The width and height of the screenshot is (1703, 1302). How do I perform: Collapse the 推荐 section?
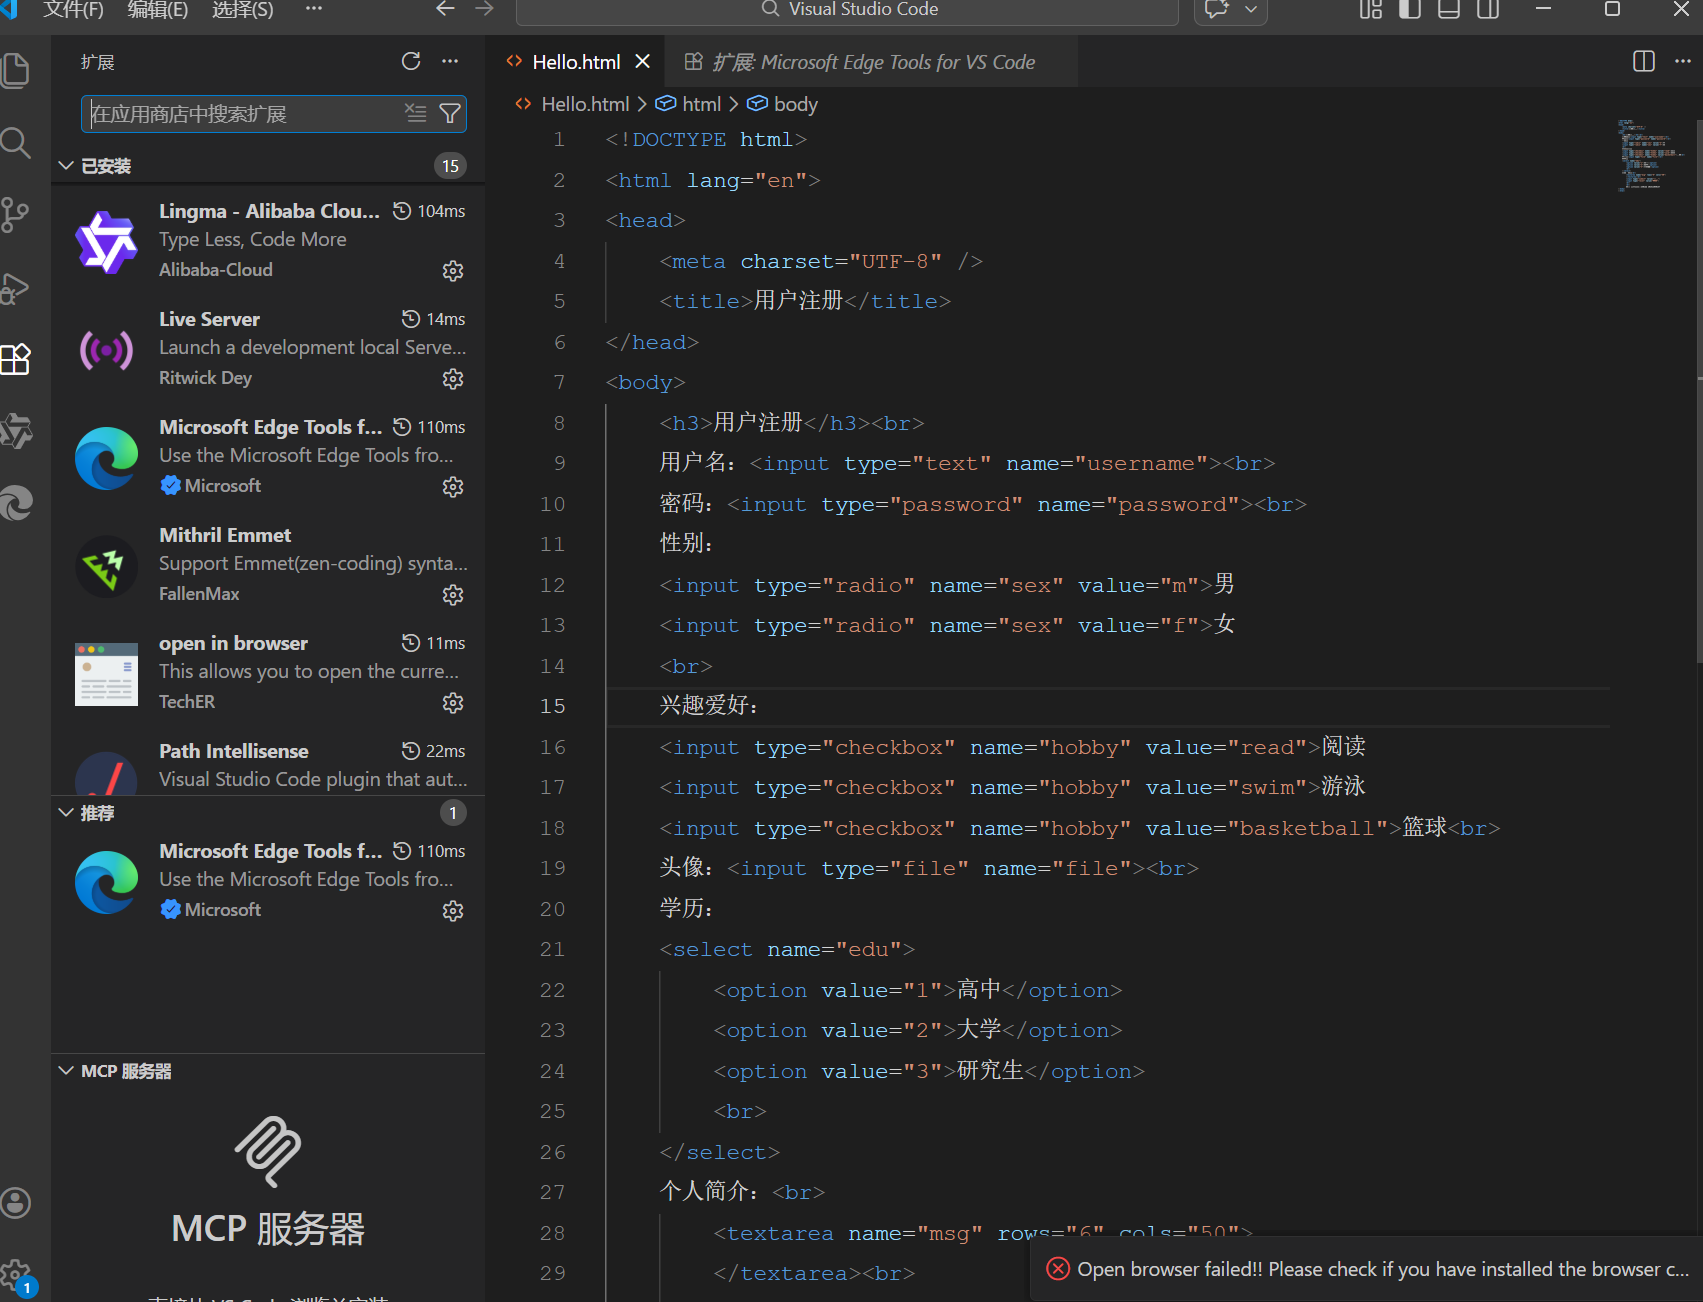(268, 813)
